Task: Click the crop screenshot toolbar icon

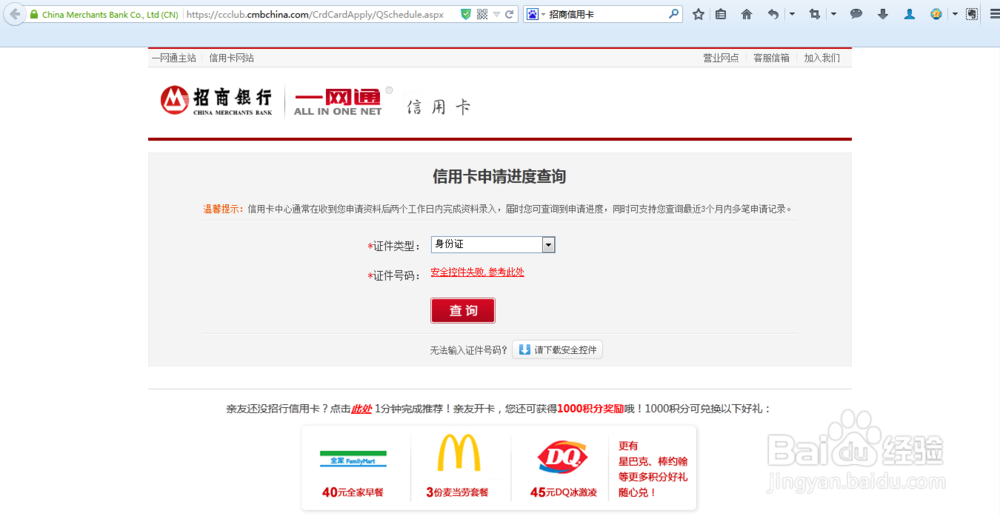Action: 814,14
